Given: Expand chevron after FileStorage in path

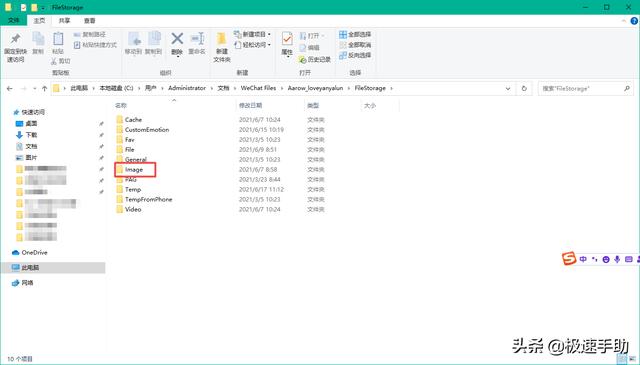Looking at the screenshot, I should 391,88.
